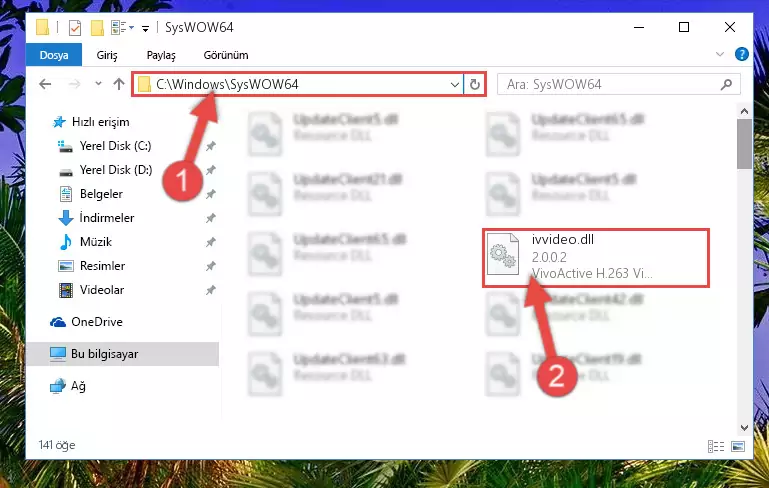Viewport: 769px width, 488px height.
Task: Click the scrollbar down arrow in file list
Action: tap(744, 428)
